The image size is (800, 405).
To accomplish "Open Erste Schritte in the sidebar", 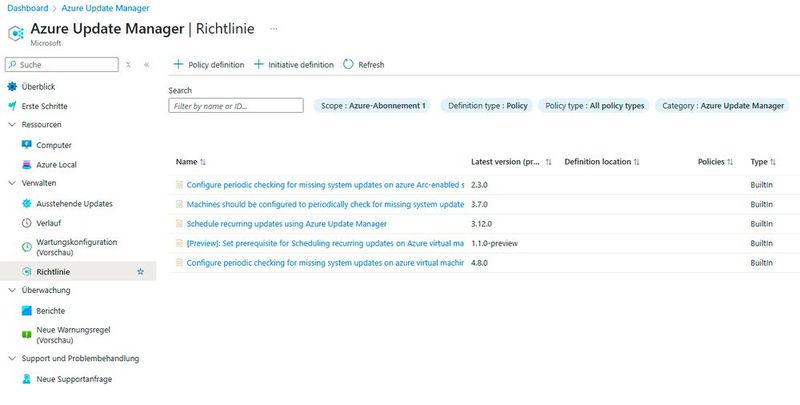I will click(x=44, y=106).
